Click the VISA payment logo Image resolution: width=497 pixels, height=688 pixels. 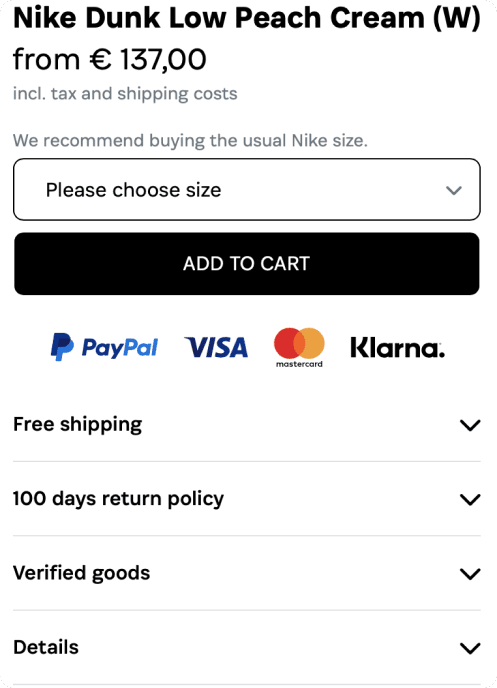click(x=216, y=348)
